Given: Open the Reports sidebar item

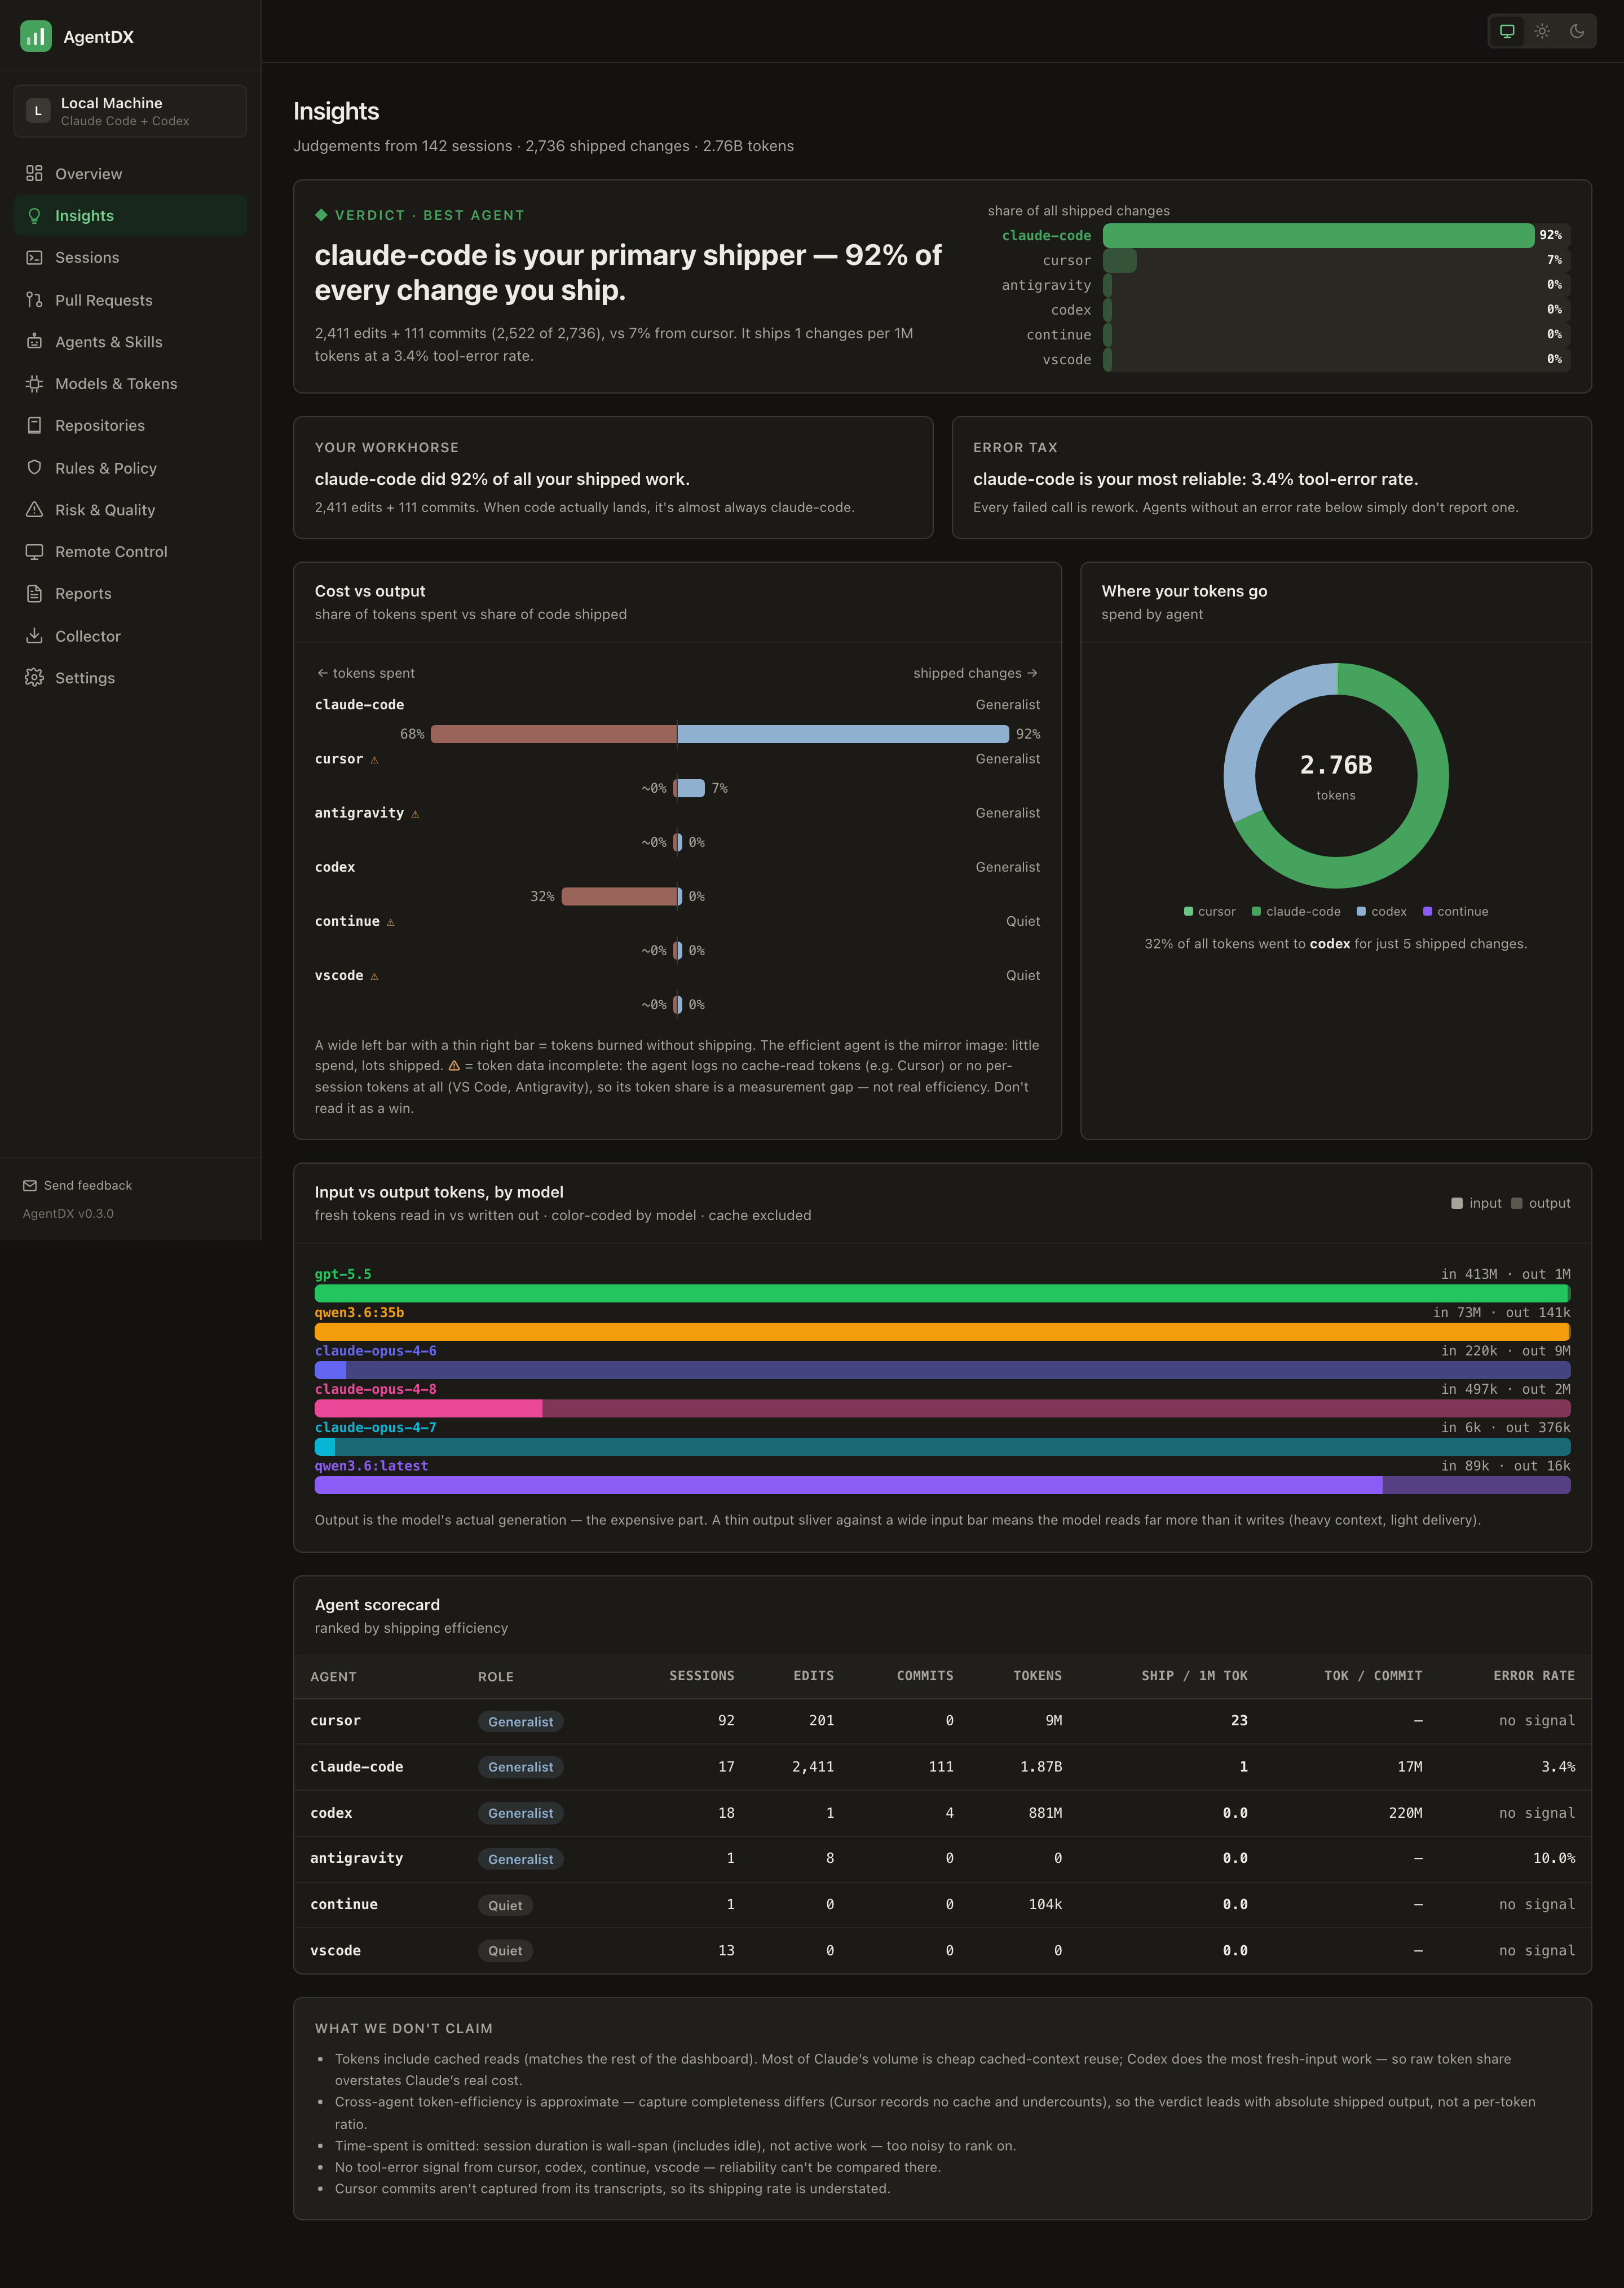Looking at the screenshot, I should [130, 593].
